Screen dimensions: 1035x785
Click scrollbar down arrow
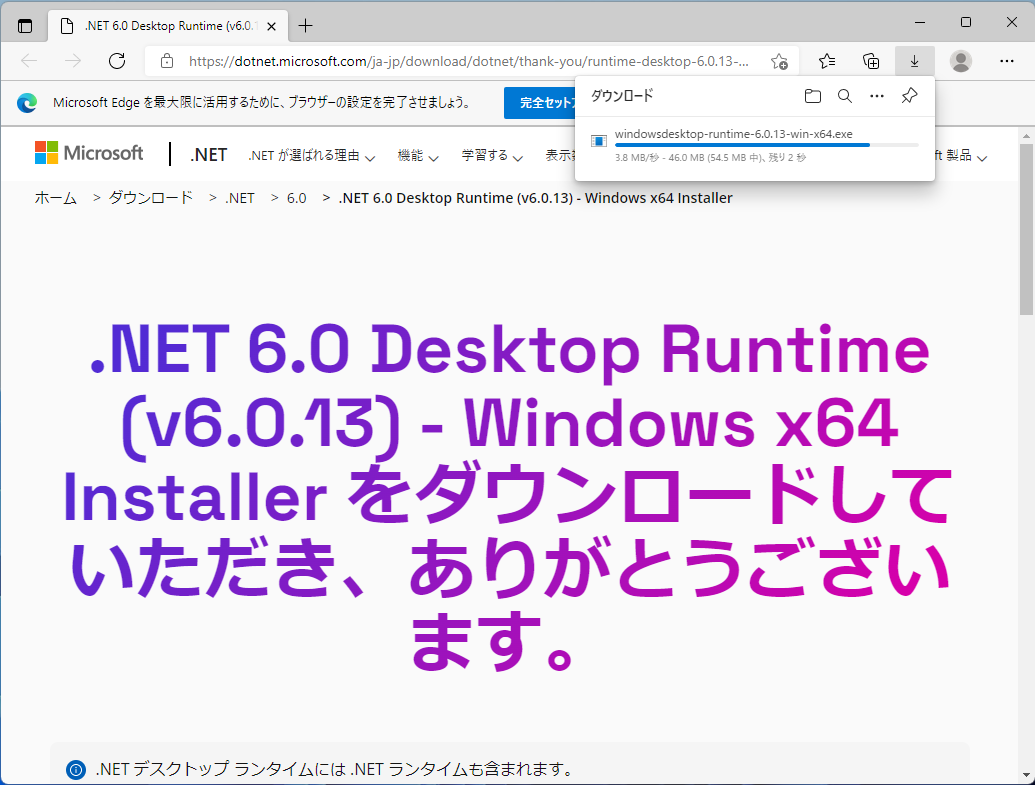1026,774
